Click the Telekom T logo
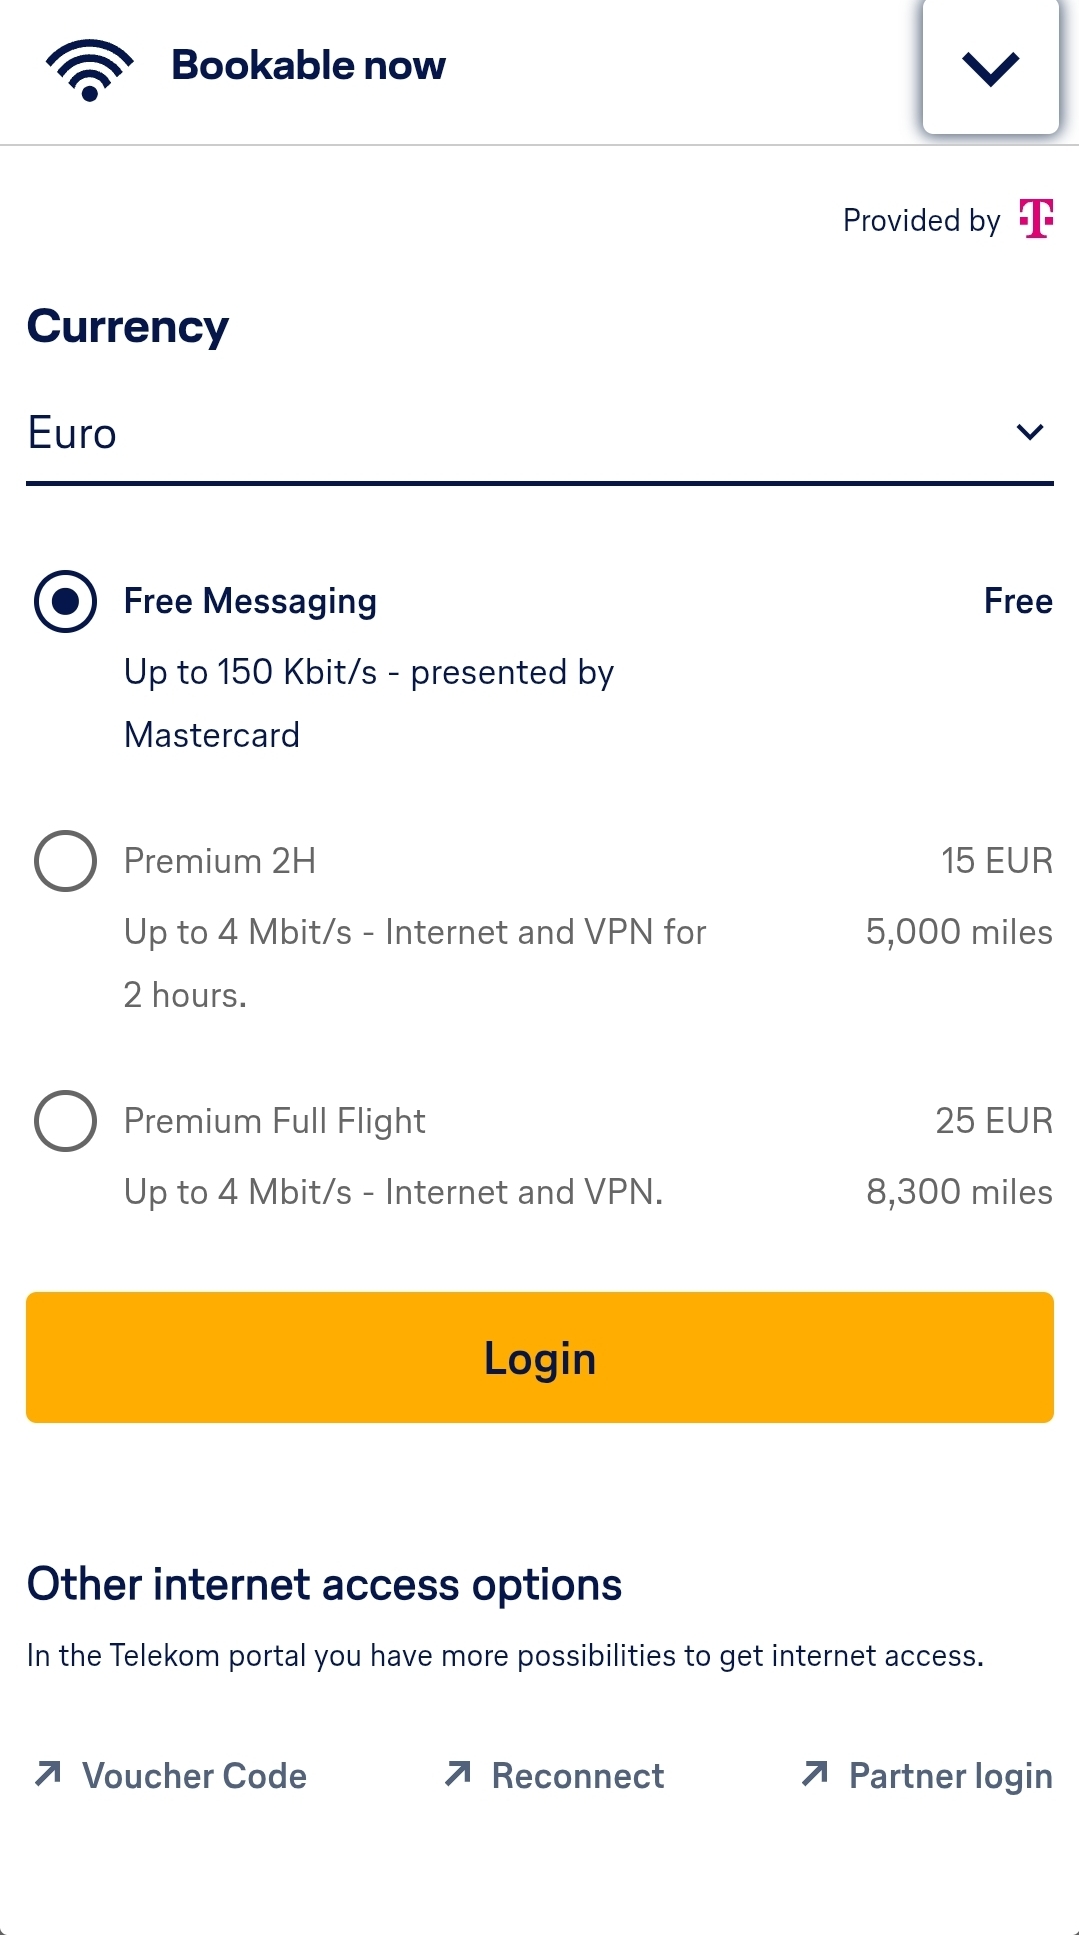Screen dimensions: 1079x1935 [x=1036, y=218]
